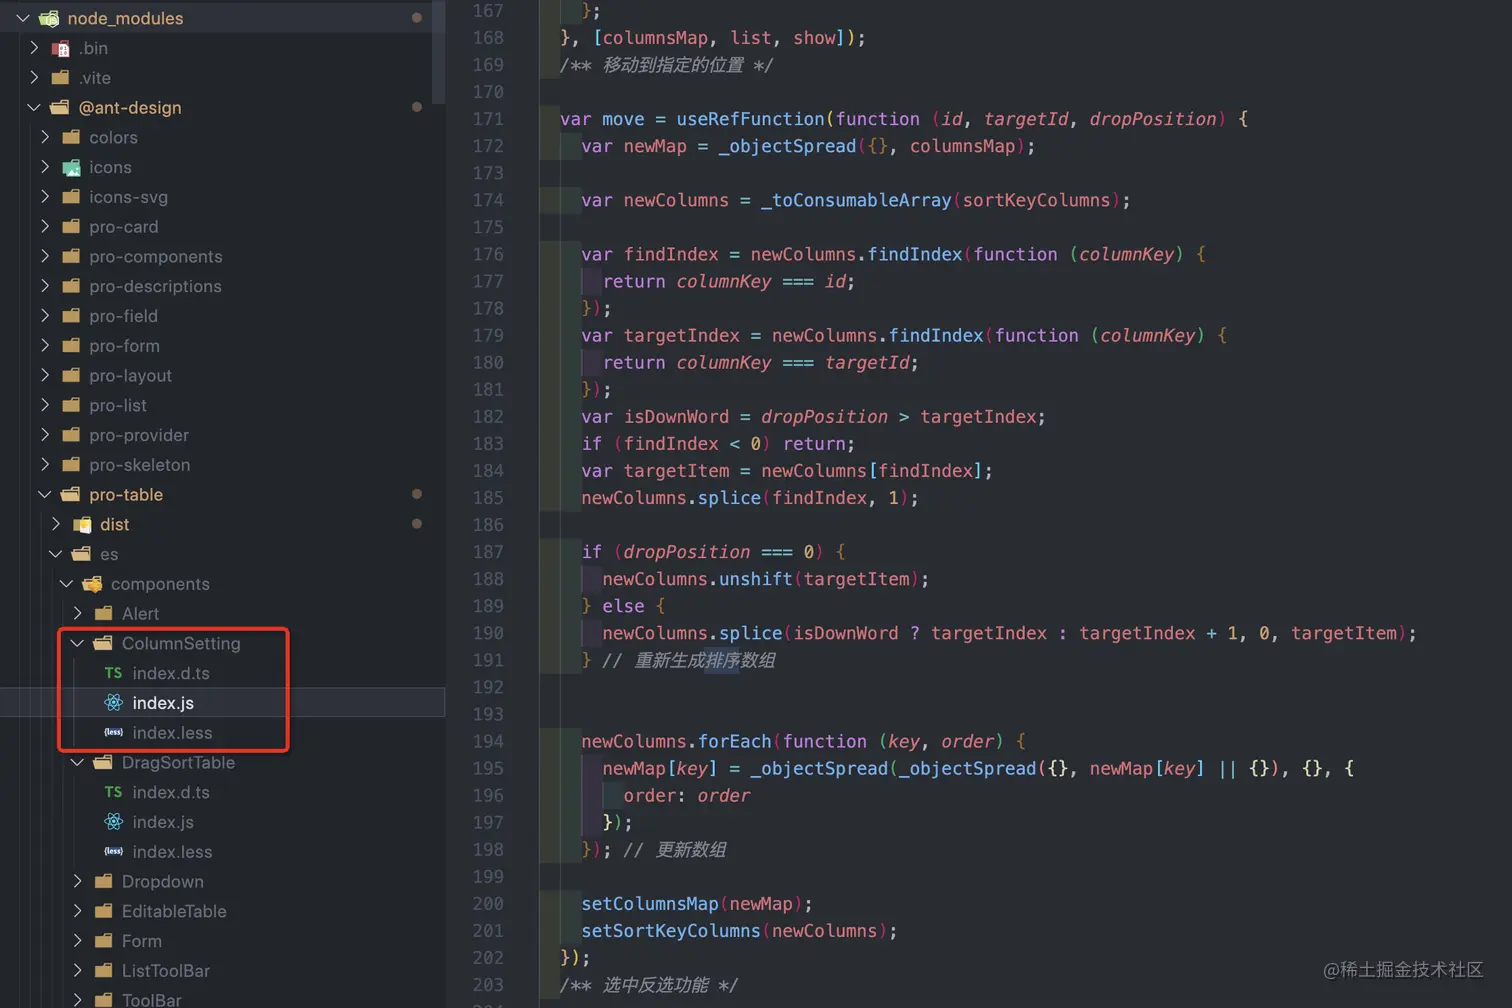Click the @ant-design folder icon
Viewport: 1512px width, 1008px height.
[60, 107]
